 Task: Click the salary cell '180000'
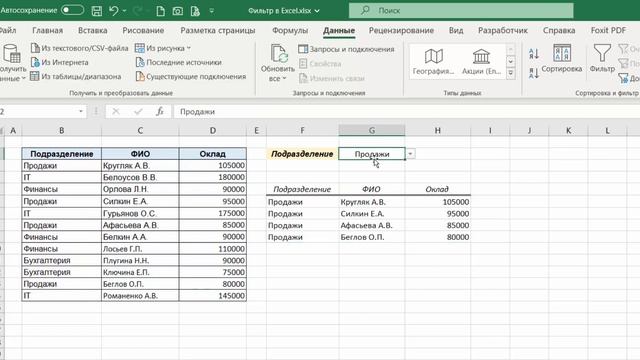click(x=213, y=177)
